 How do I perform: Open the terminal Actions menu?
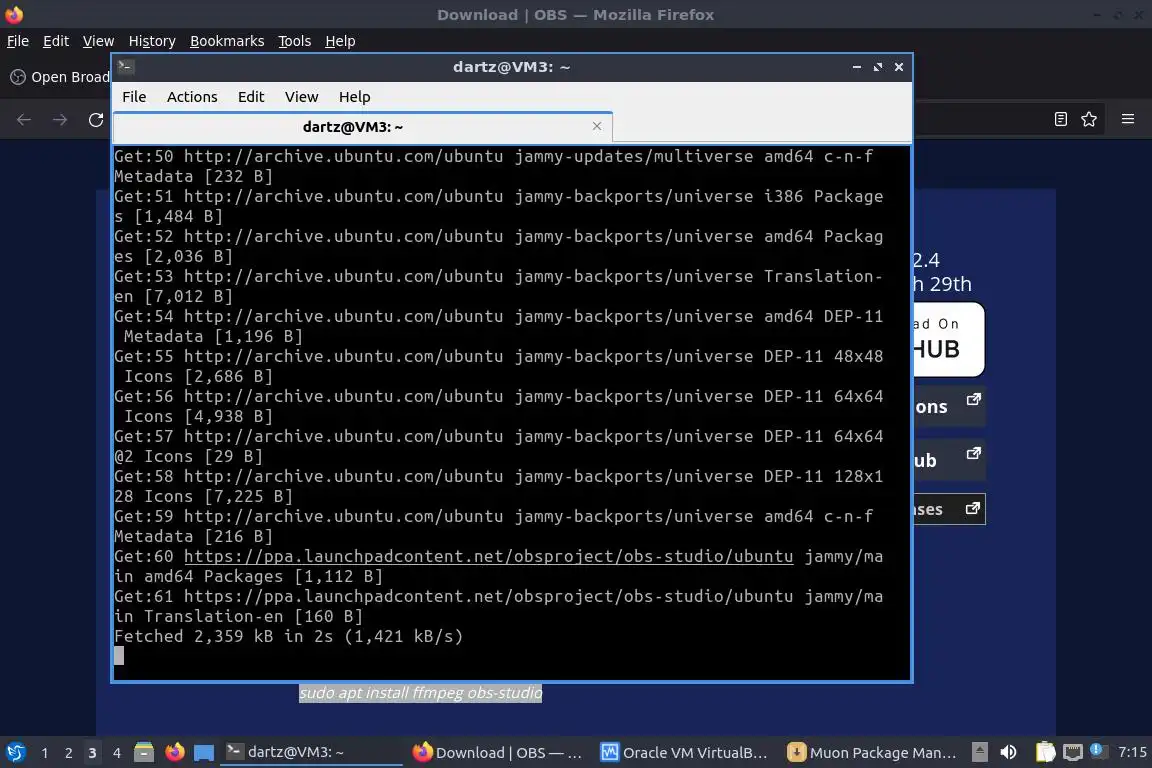[192, 97]
